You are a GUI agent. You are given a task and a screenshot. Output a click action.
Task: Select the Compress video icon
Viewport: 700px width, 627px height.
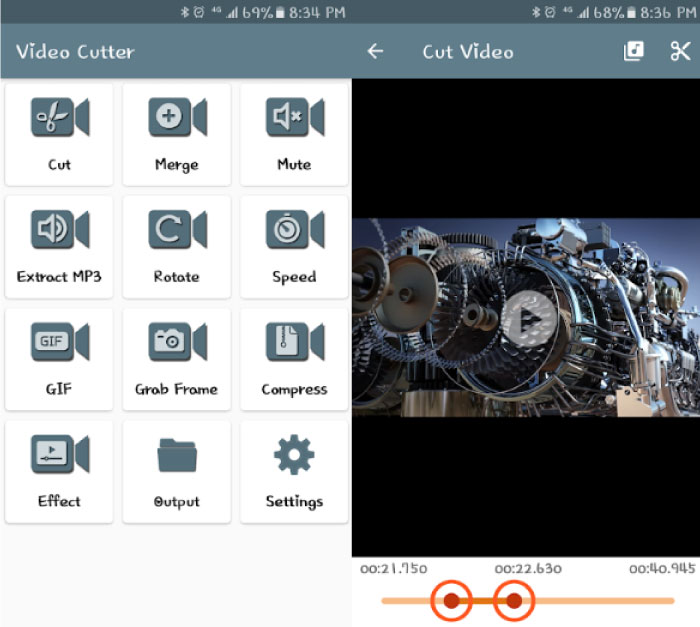click(295, 341)
